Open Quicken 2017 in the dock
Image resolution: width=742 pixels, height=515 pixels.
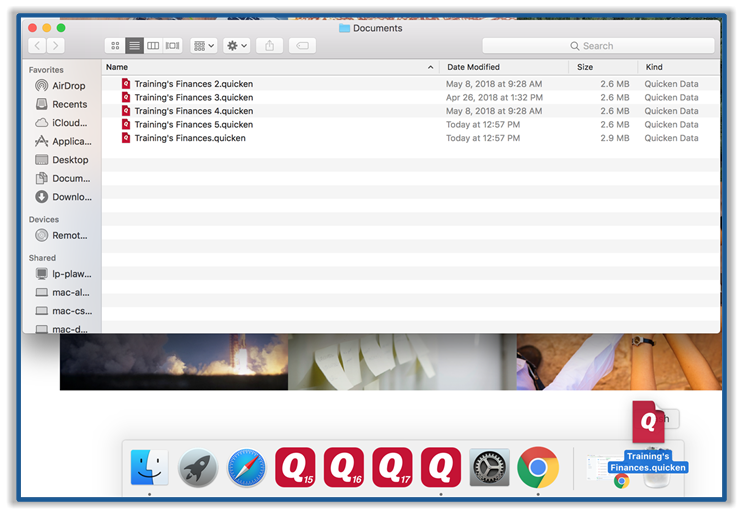click(x=392, y=467)
